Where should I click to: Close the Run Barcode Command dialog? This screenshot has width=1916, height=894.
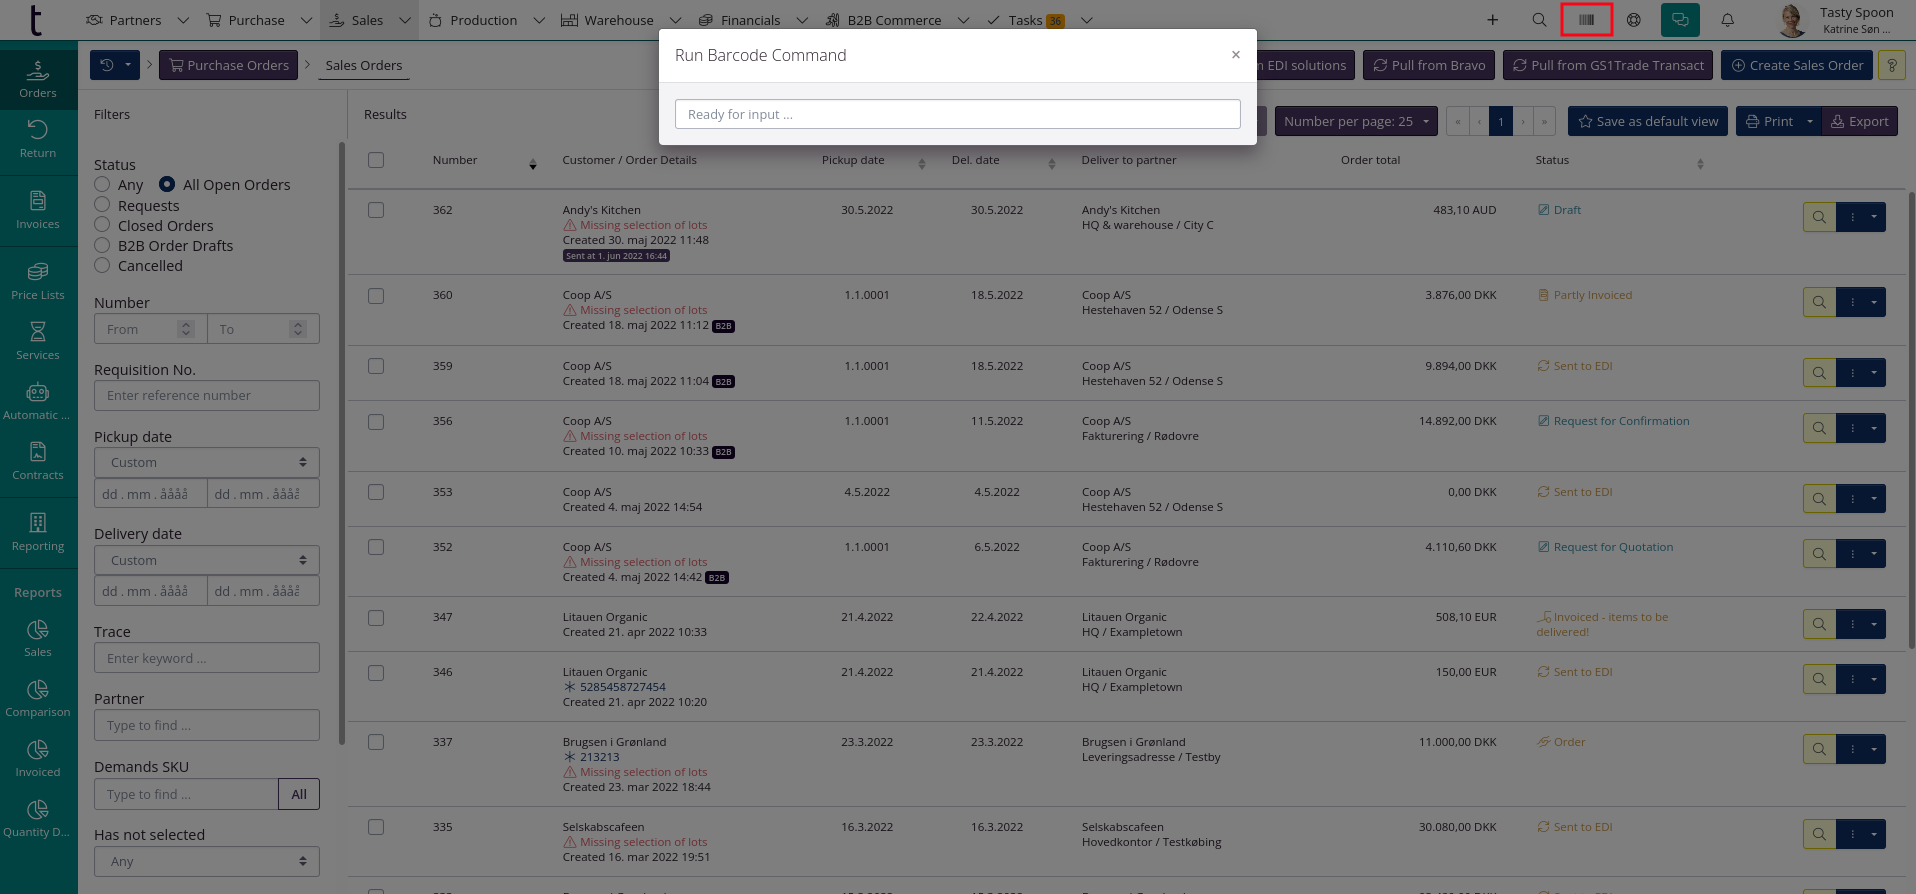pyautogui.click(x=1236, y=55)
